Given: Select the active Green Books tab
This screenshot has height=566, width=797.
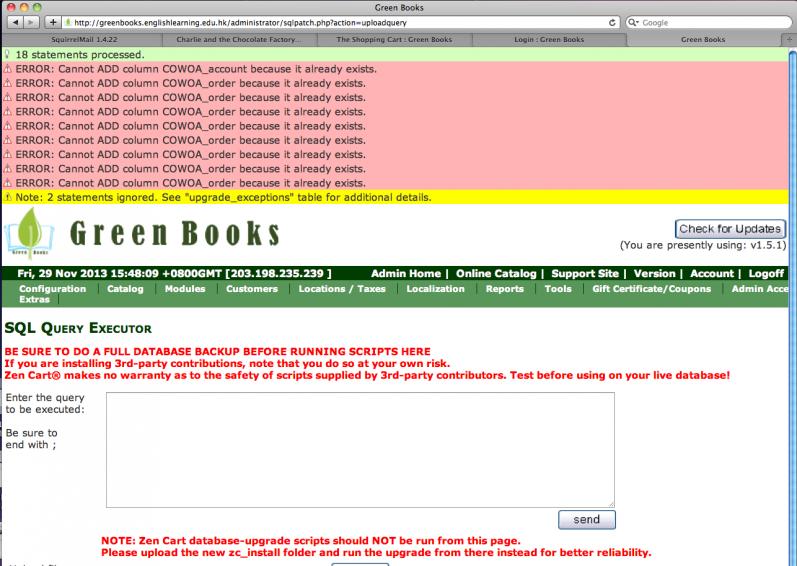Looking at the screenshot, I should pos(703,40).
